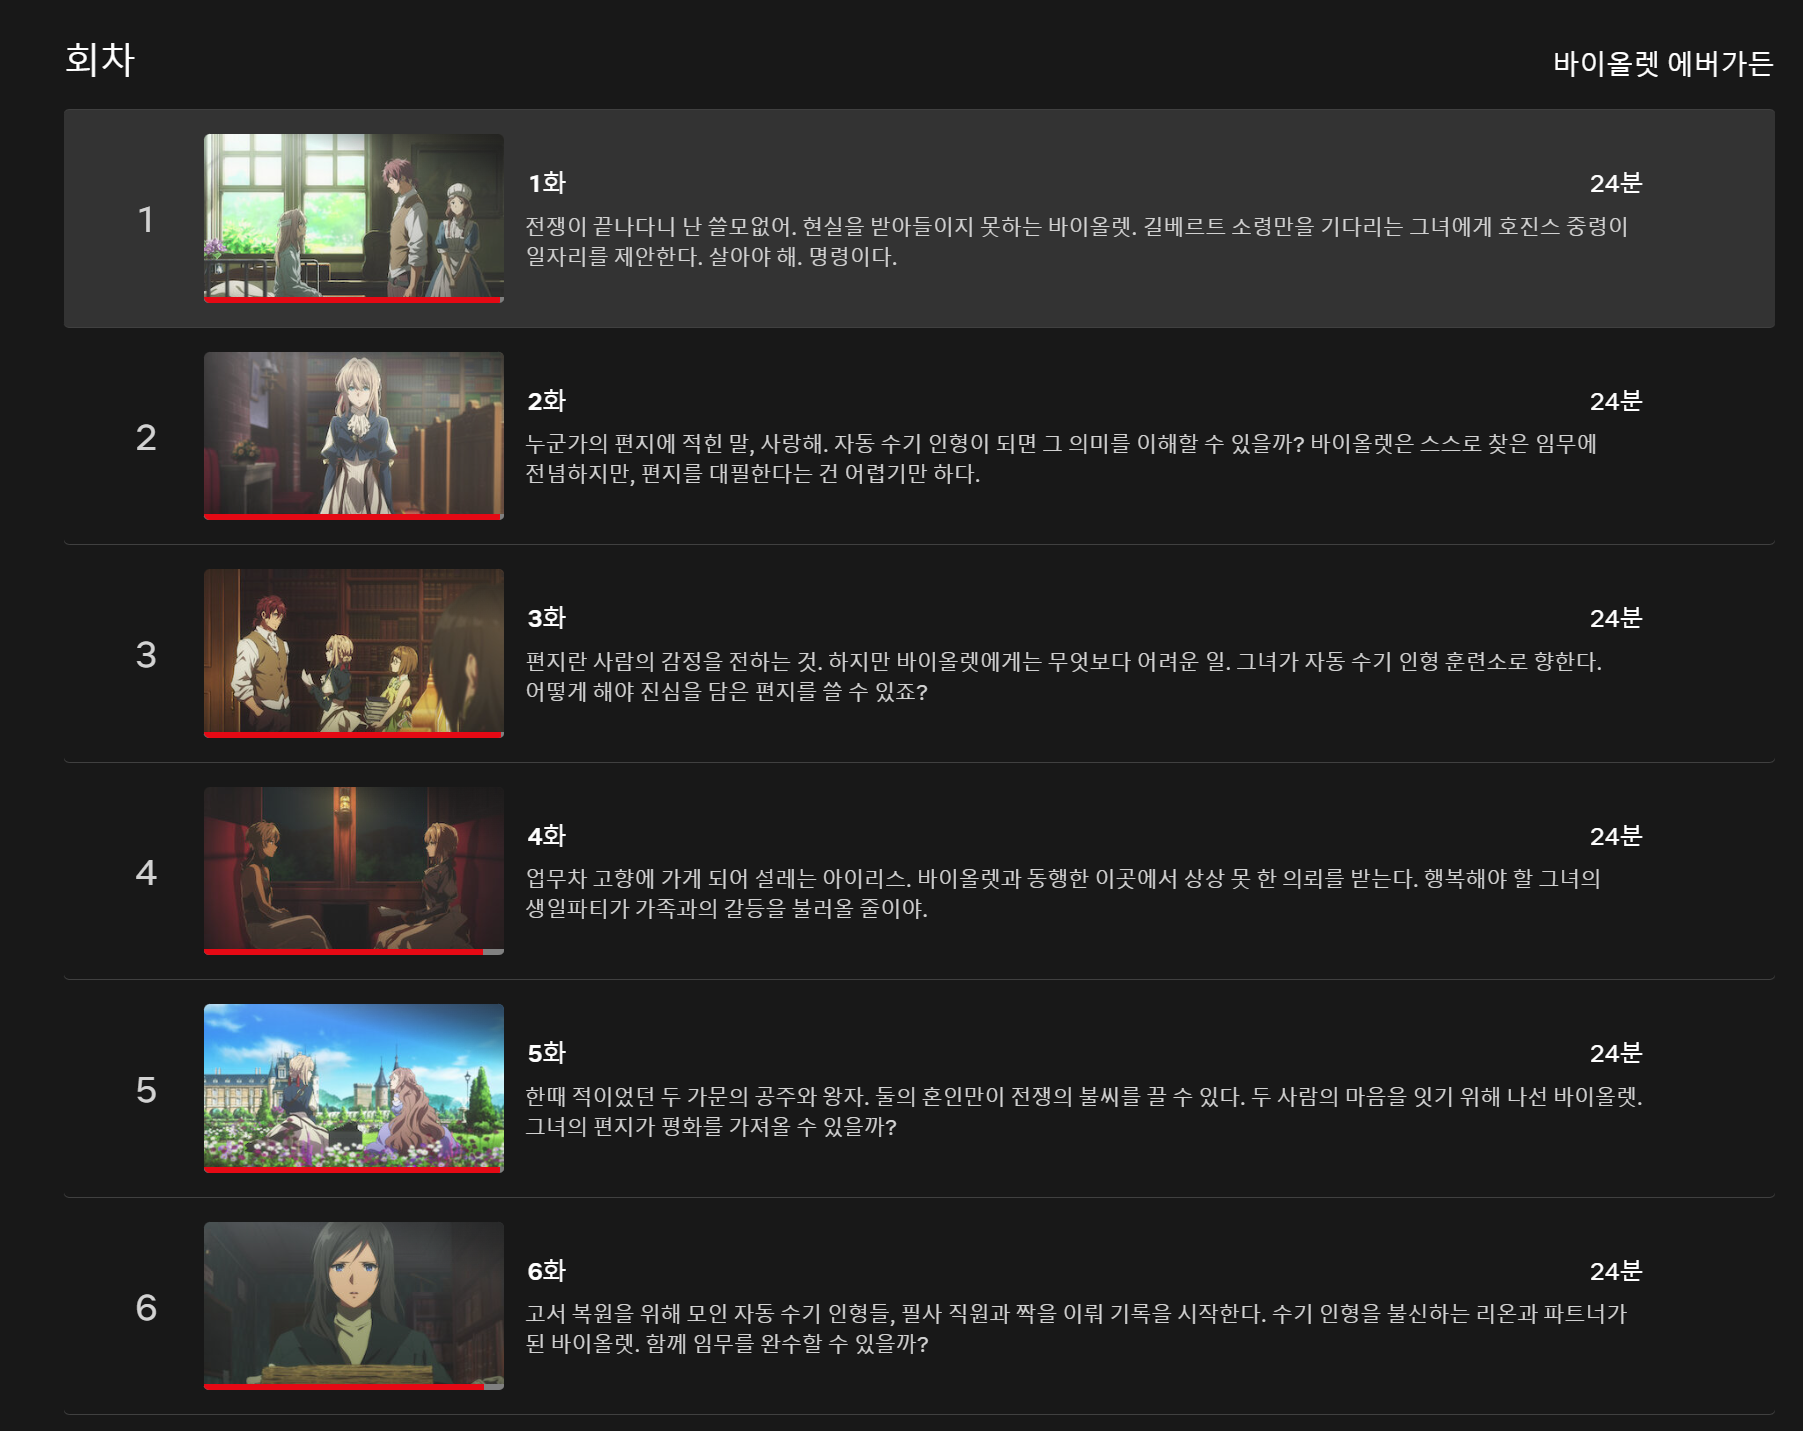The image size is (1803, 1431).
Task: Click the 24분 duration of episode 6
Action: [1616, 1271]
